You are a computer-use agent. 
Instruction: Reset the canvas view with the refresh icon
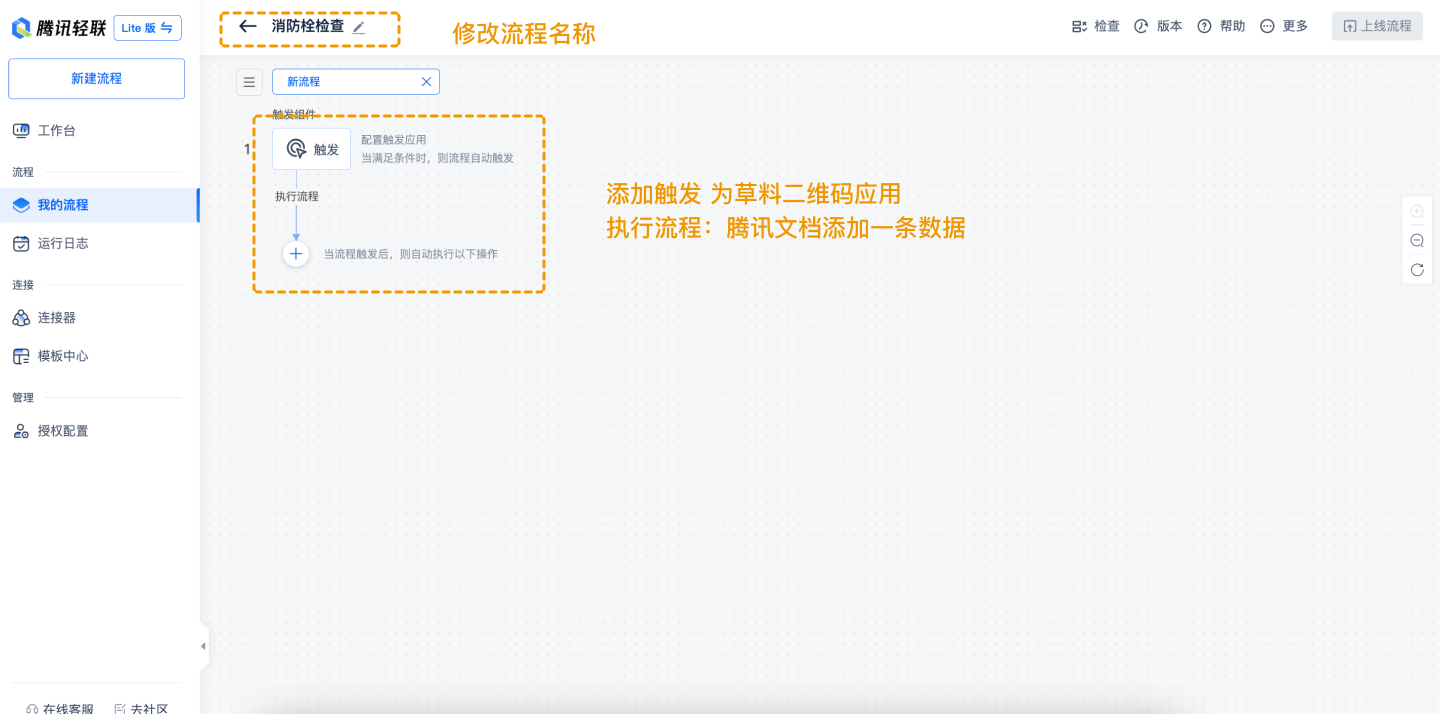(1417, 269)
